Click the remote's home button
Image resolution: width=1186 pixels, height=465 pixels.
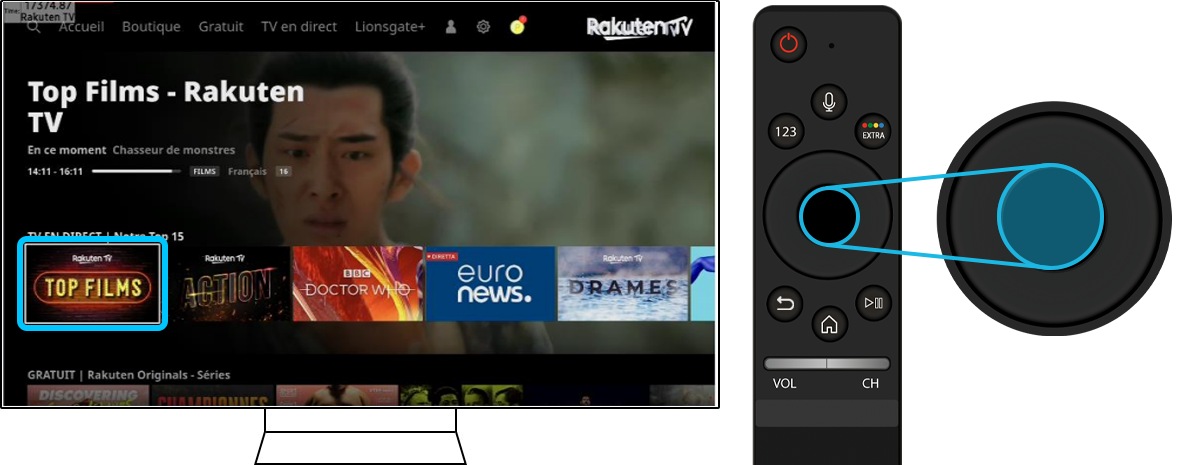pyautogui.click(x=829, y=325)
